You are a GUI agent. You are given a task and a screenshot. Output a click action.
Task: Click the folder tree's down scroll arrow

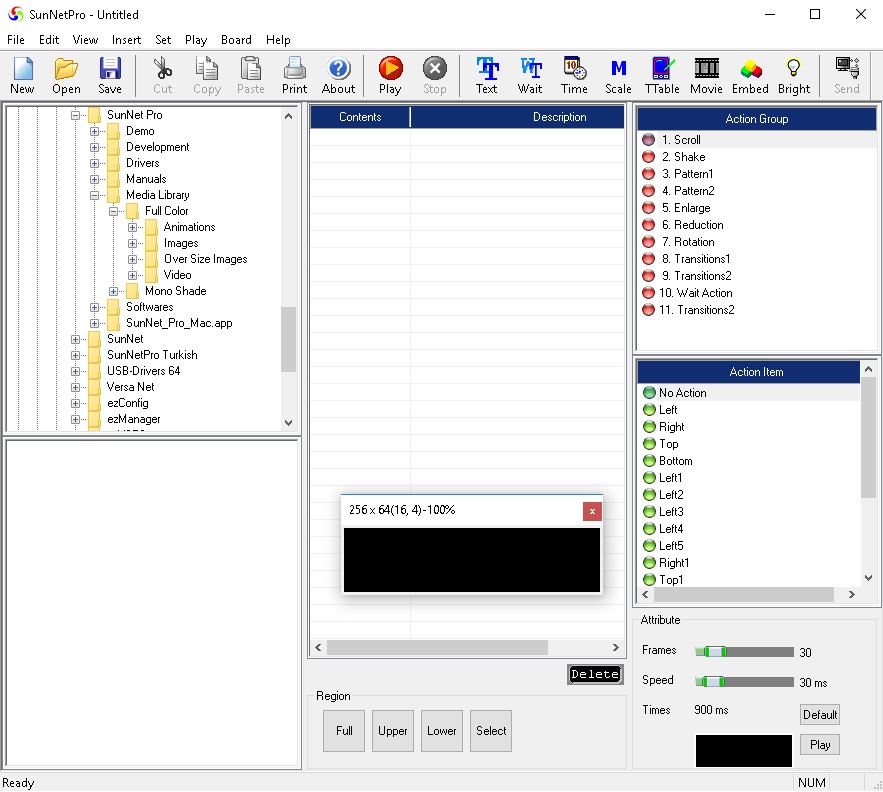(x=288, y=423)
